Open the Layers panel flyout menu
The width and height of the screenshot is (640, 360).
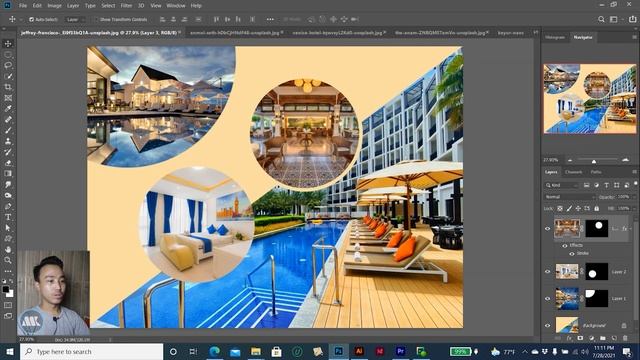[x=634, y=172]
